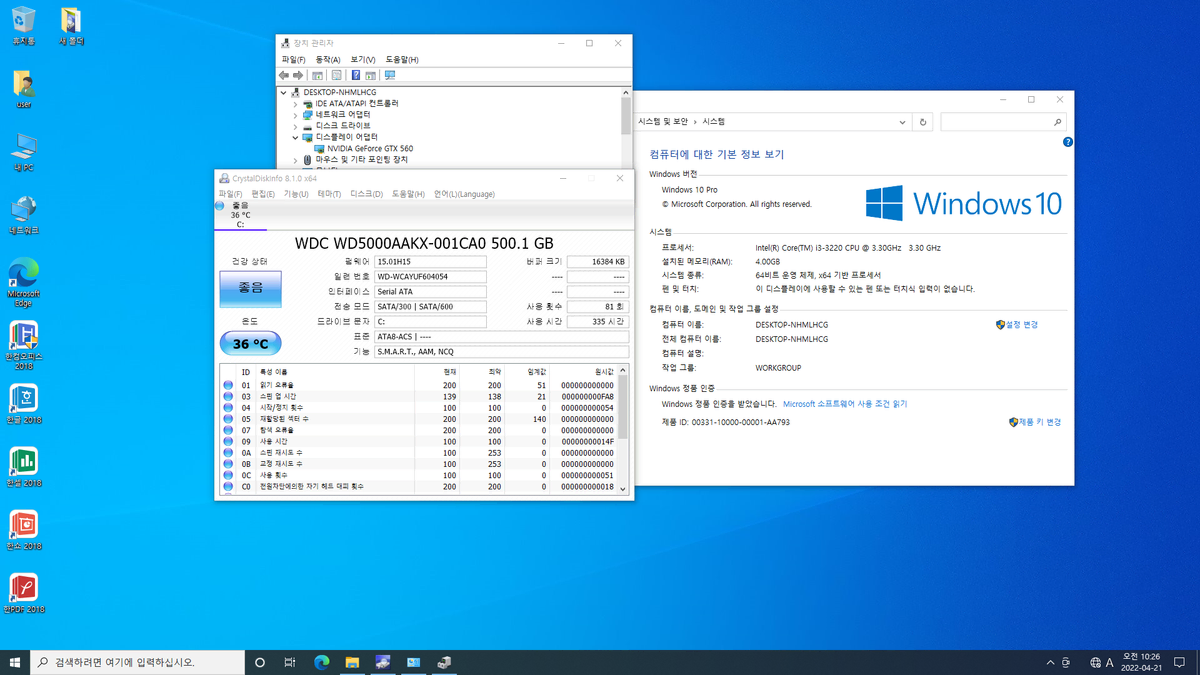The height and width of the screenshot is (675, 1200).
Task: Open Microsoft 소프트웨어 사용 조건 읽기 link
Action: pyautogui.click(x=845, y=404)
